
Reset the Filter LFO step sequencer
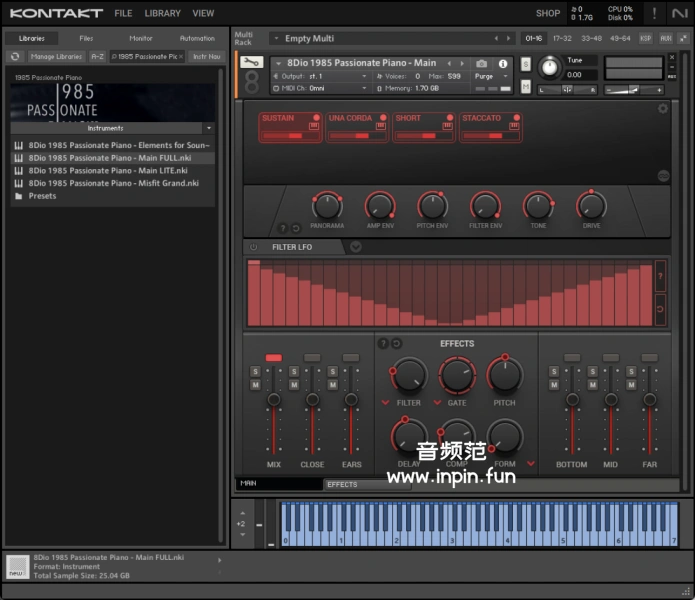tap(660, 310)
